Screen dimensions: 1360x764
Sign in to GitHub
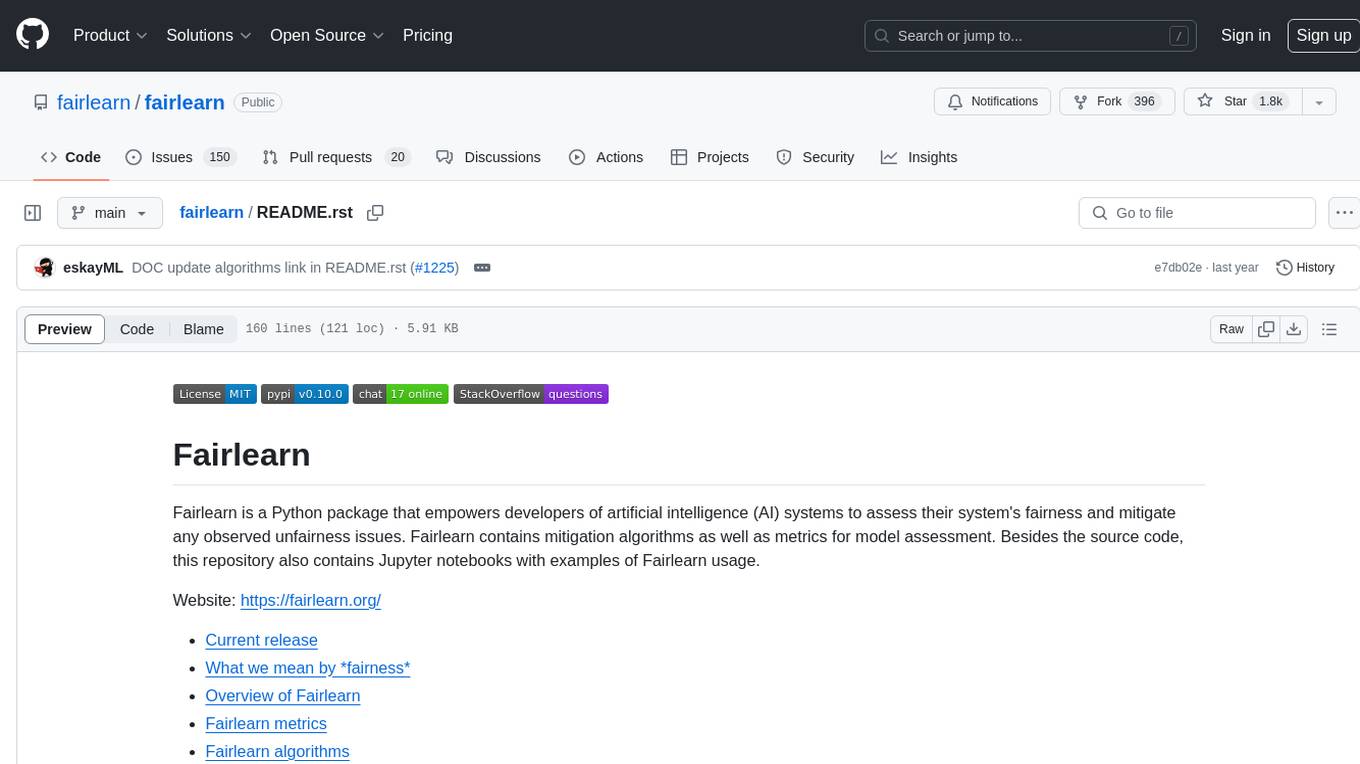click(x=1245, y=35)
